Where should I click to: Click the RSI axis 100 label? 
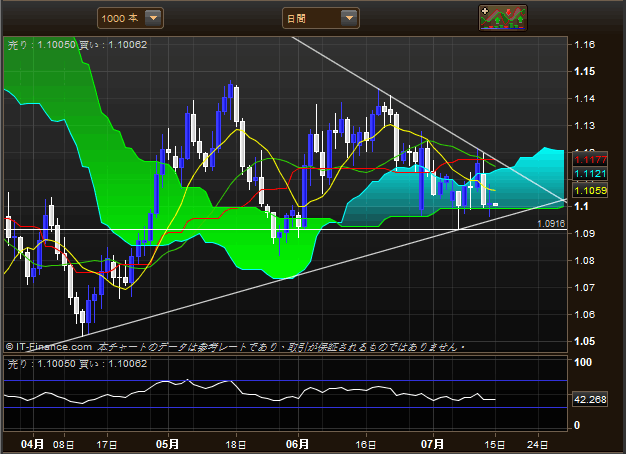click(583, 362)
